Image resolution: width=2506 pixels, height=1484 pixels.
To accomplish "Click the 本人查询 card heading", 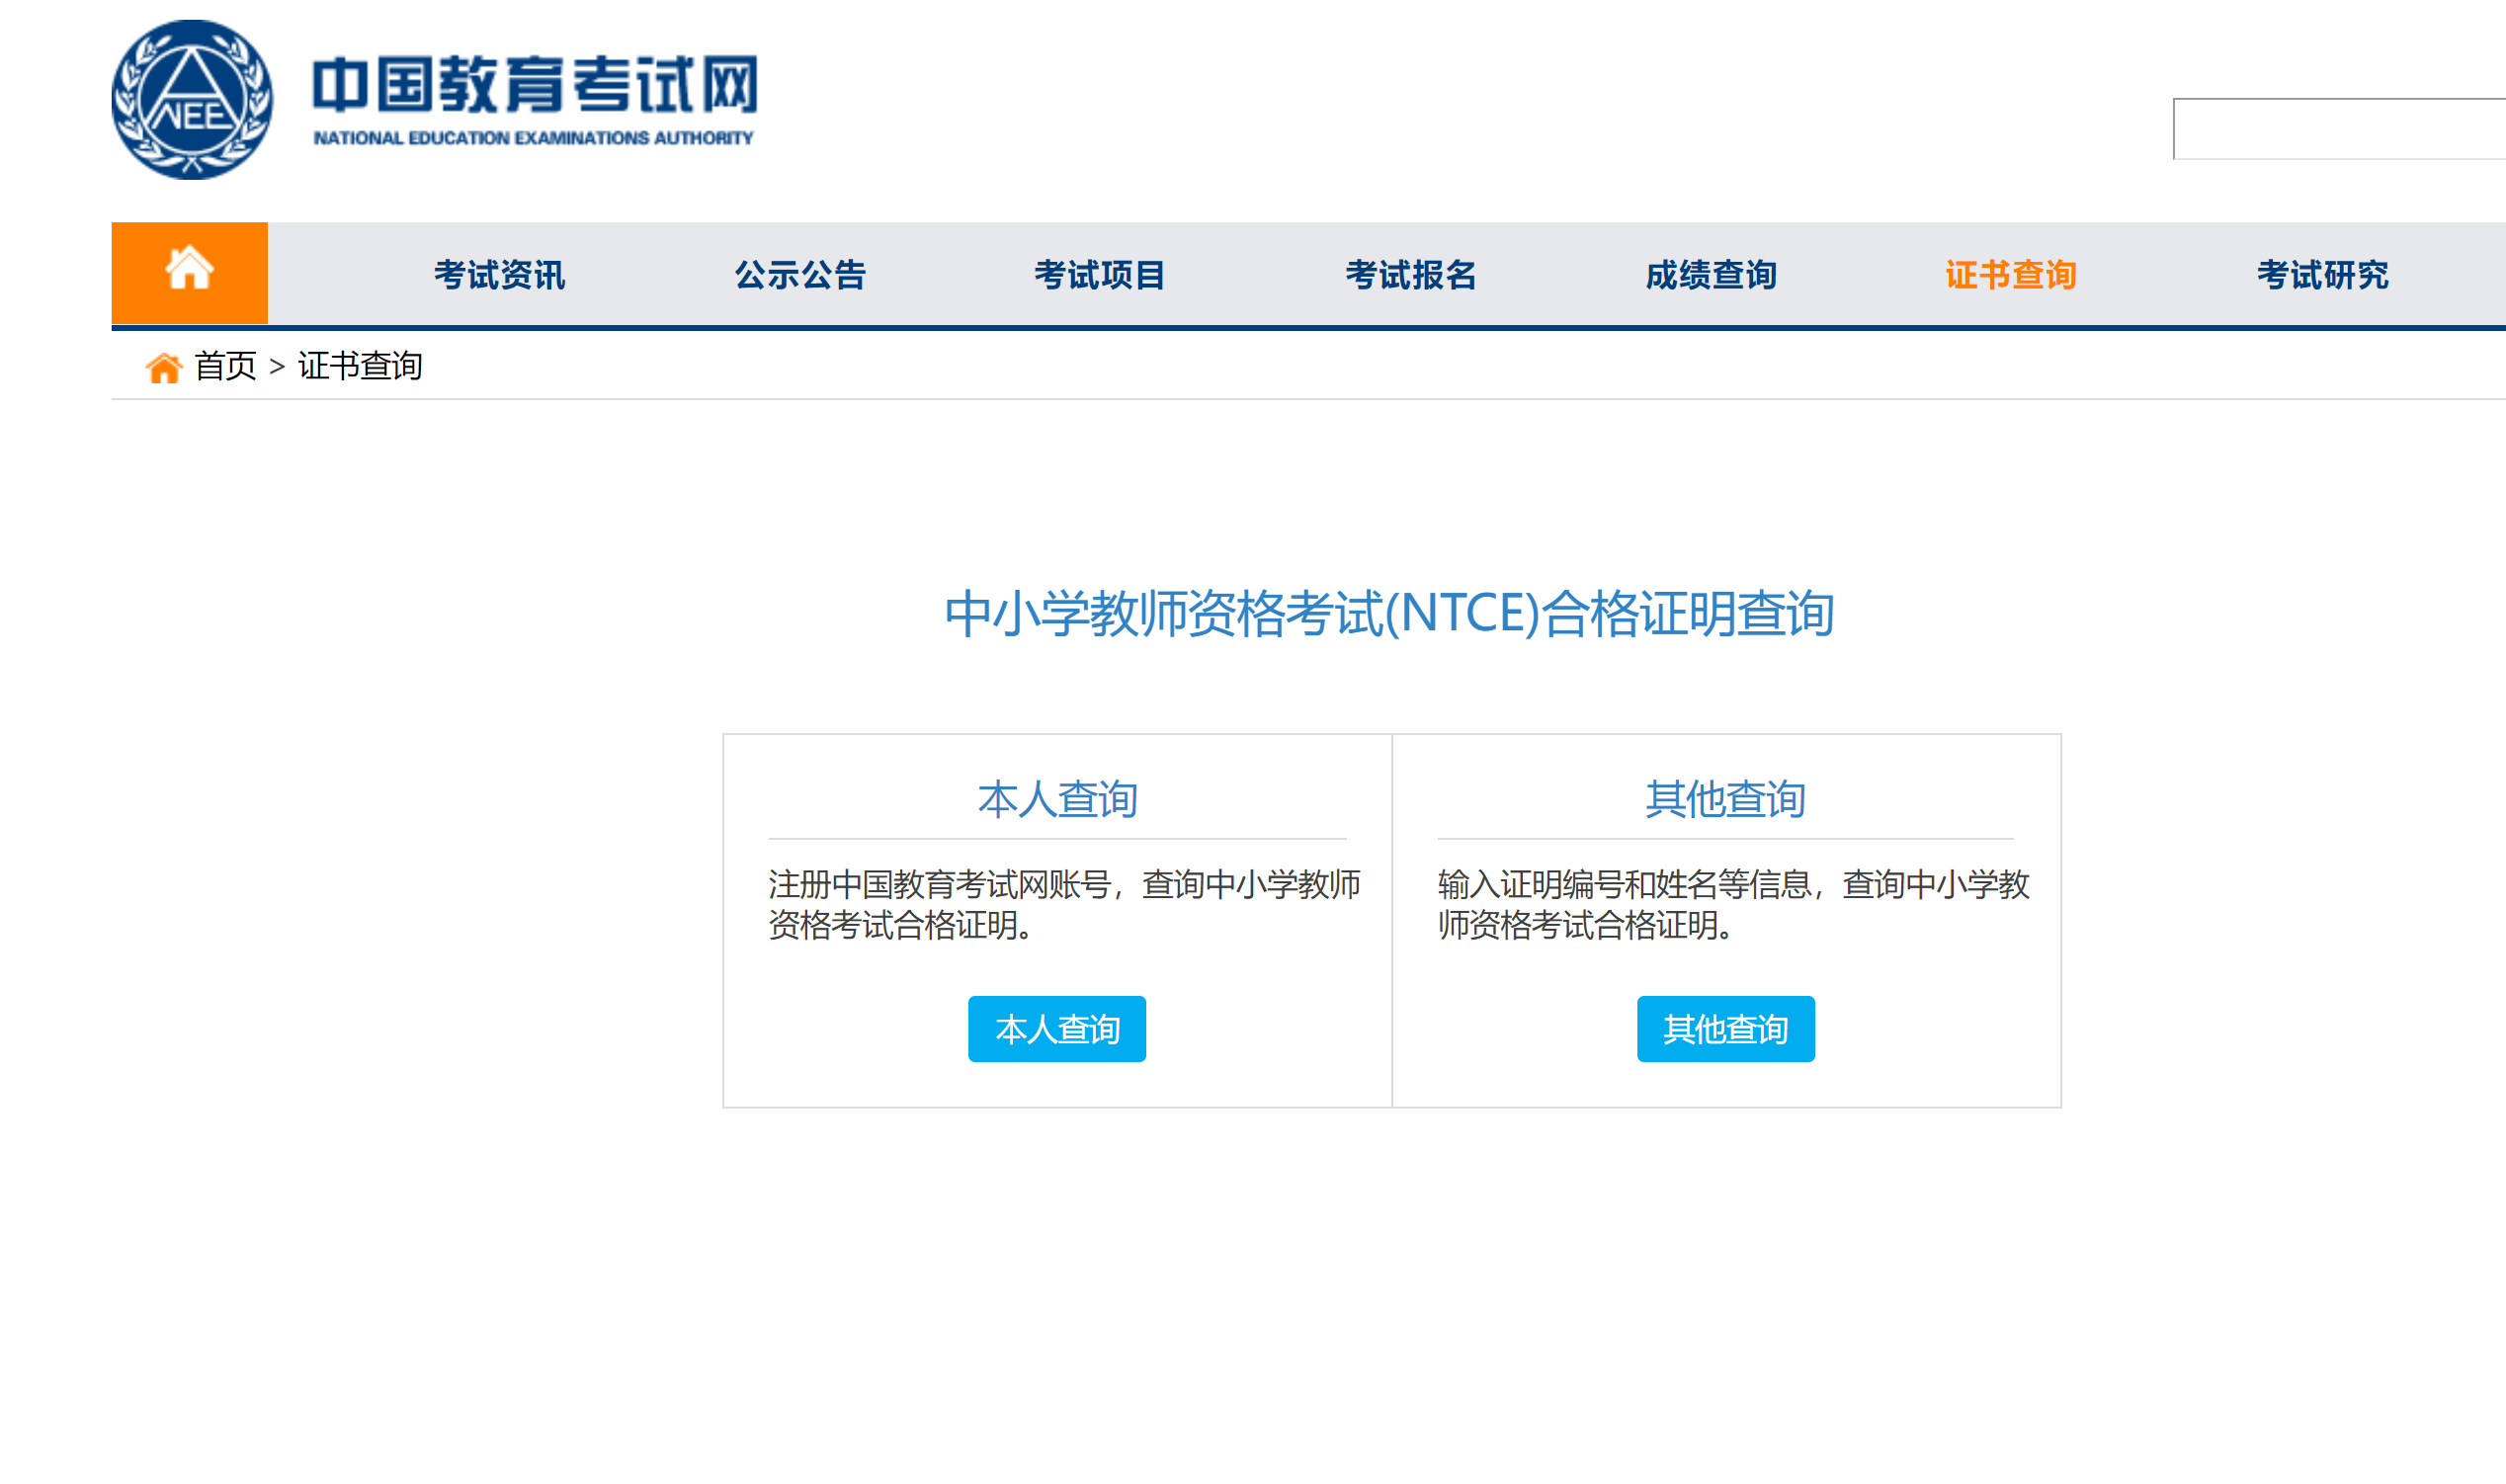I will click(1057, 800).
